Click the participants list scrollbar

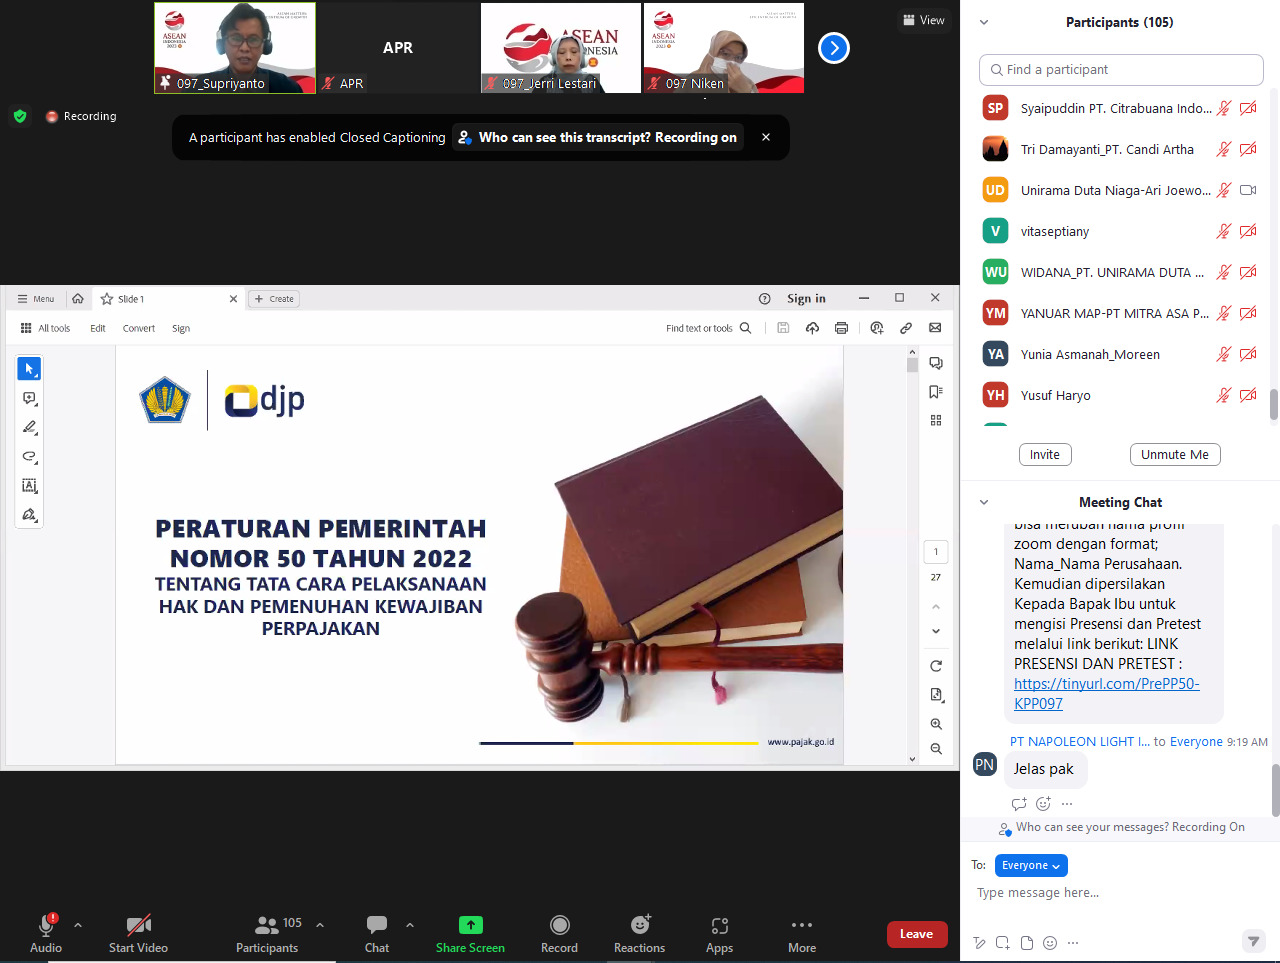[x=1274, y=404]
